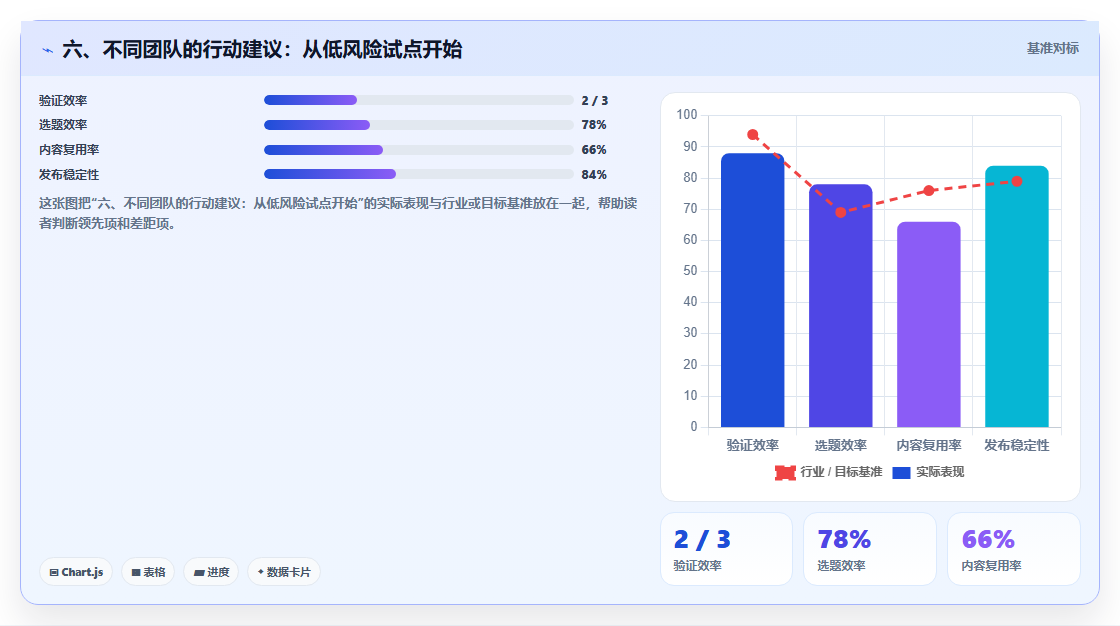Toggle the 实际表现 legend item
The height and width of the screenshot is (626, 1120).
pos(928,472)
